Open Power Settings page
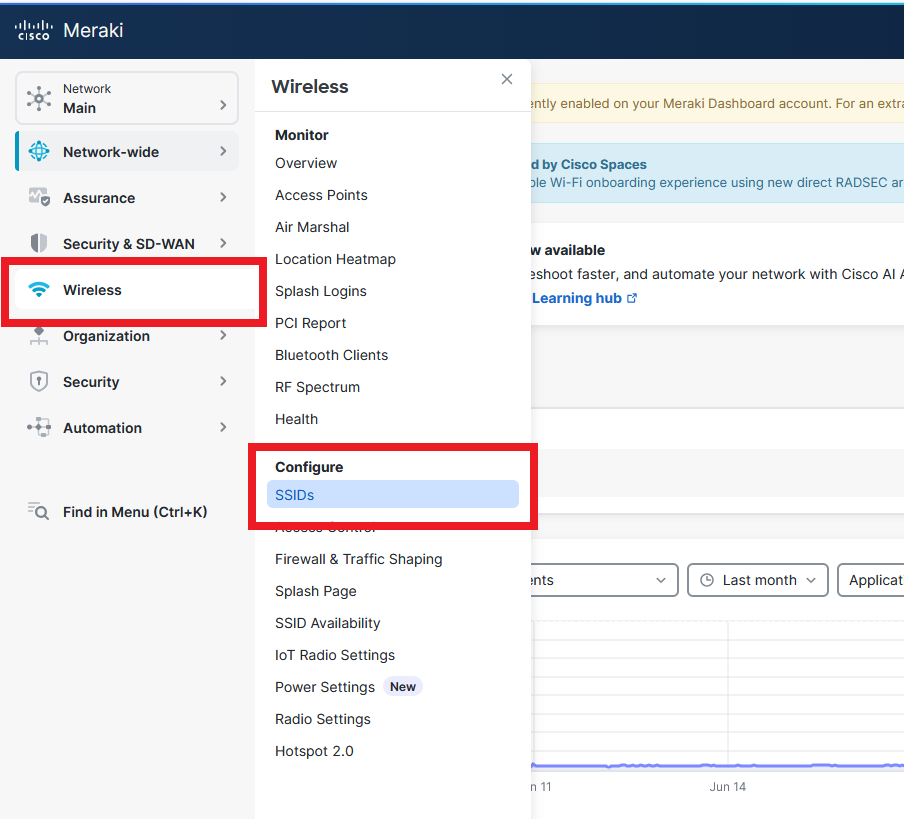The height and width of the screenshot is (819, 904). click(x=325, y=687)
